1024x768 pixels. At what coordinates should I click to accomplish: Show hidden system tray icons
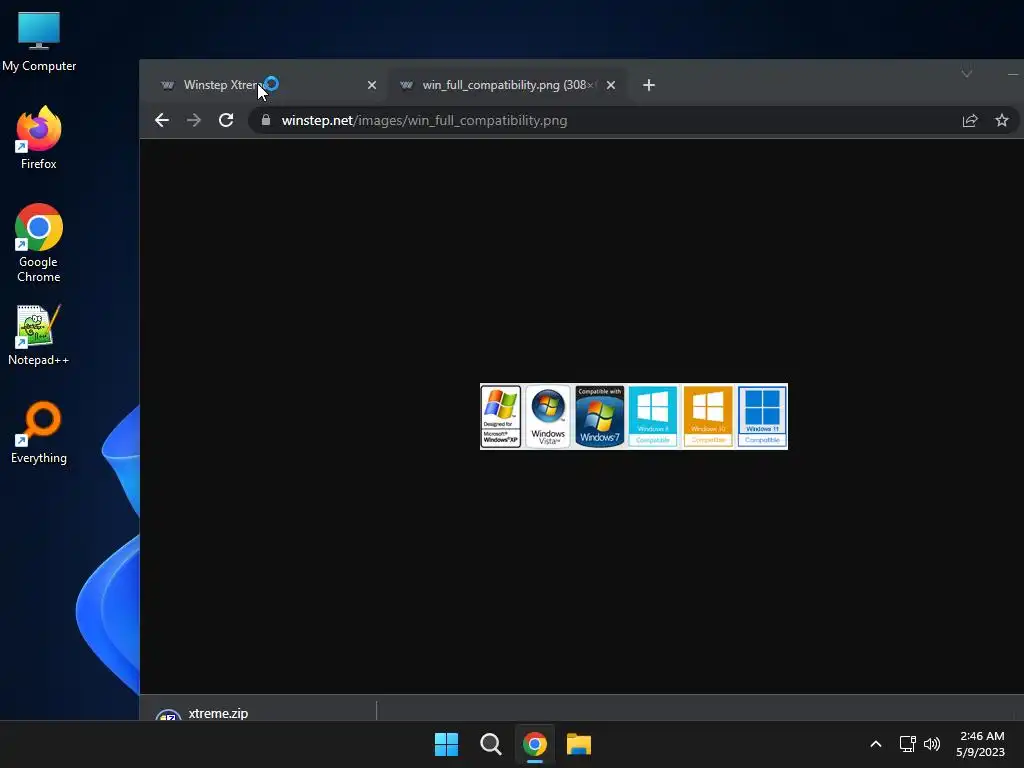[x=876, y=744]
